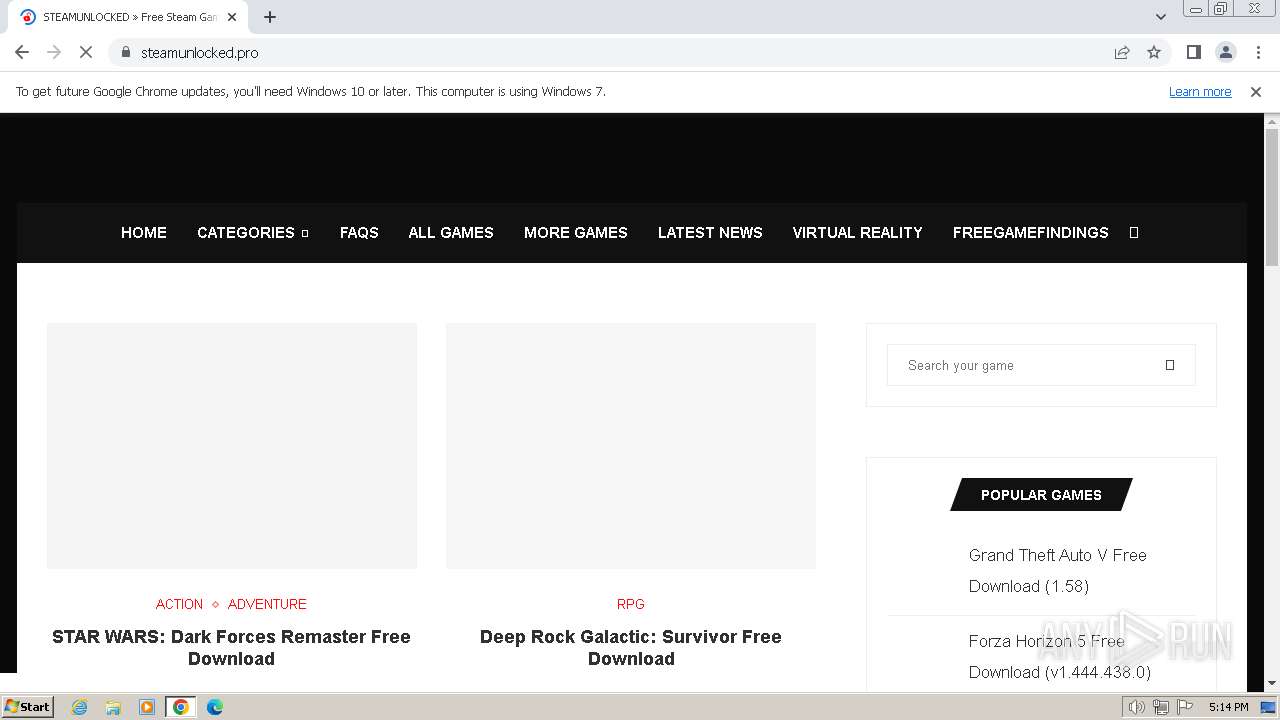This screenshot has height=720, width=1280.
Task: Open the Chrome profile avatar
Action: (1225, 52)
